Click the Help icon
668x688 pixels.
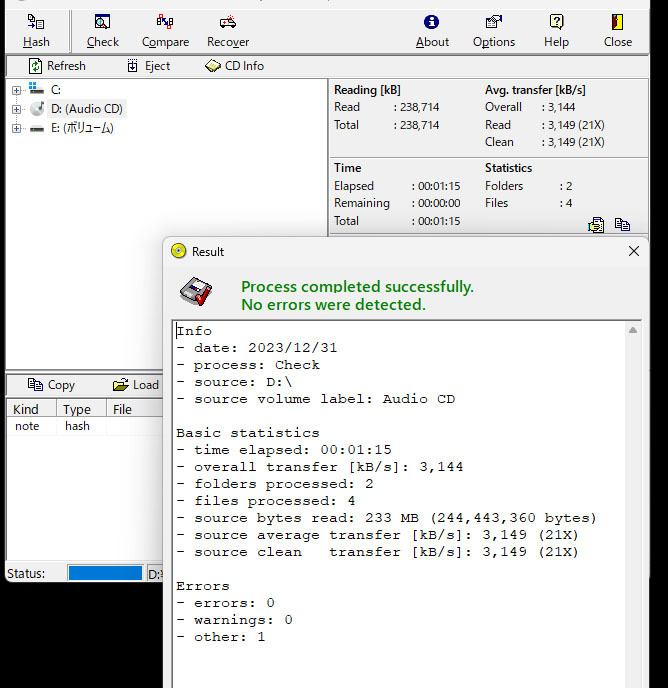[x=556, y=30]
